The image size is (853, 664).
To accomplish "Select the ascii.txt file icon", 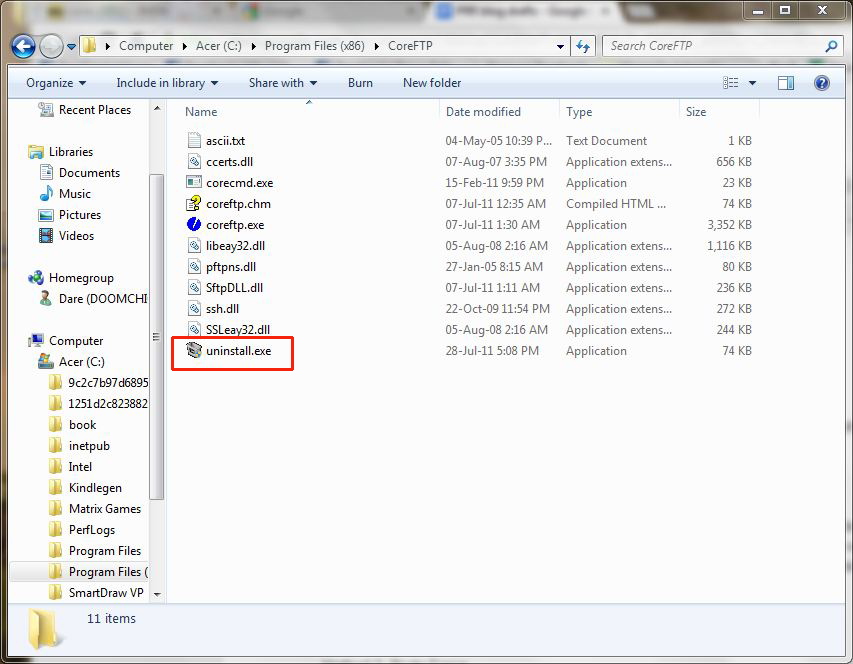I will pos(194,140).
